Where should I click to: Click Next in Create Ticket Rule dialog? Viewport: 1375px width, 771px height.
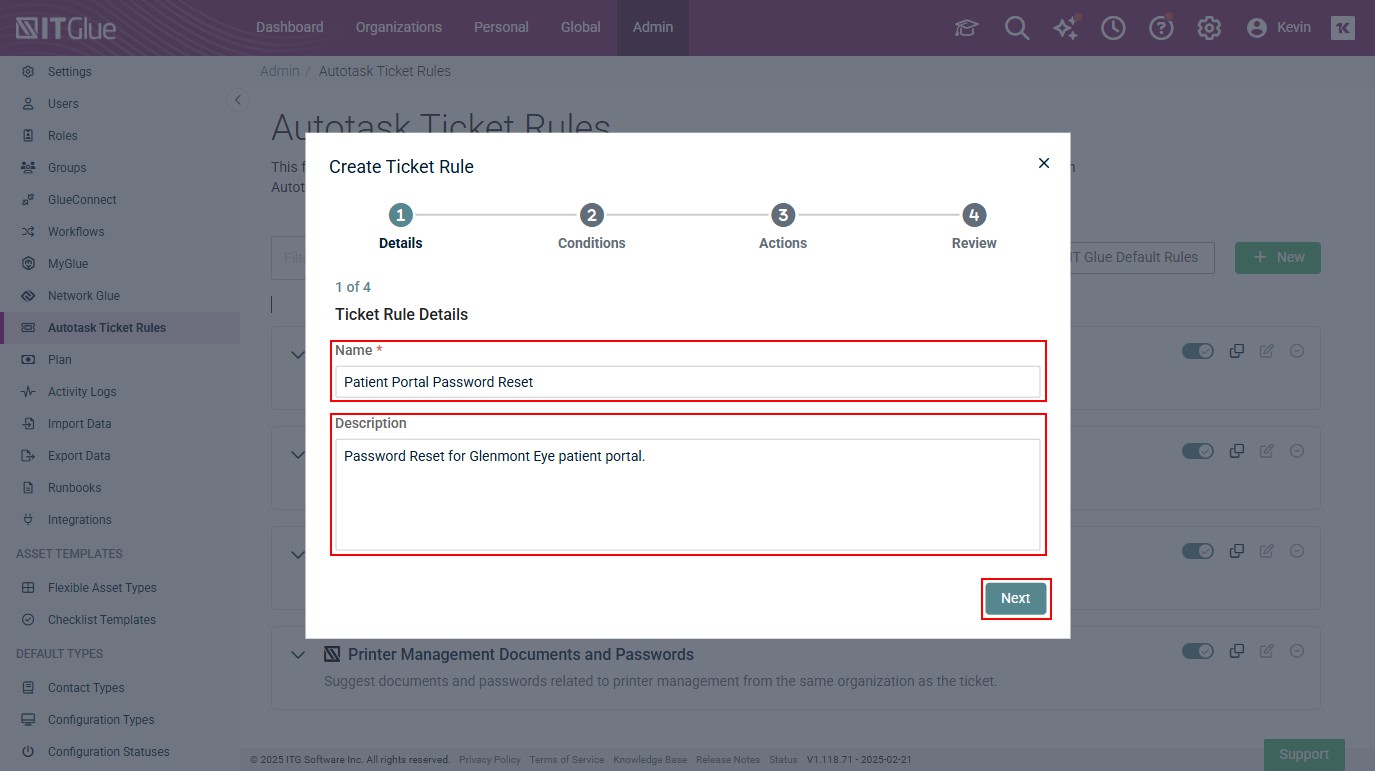coord(1015,598)
